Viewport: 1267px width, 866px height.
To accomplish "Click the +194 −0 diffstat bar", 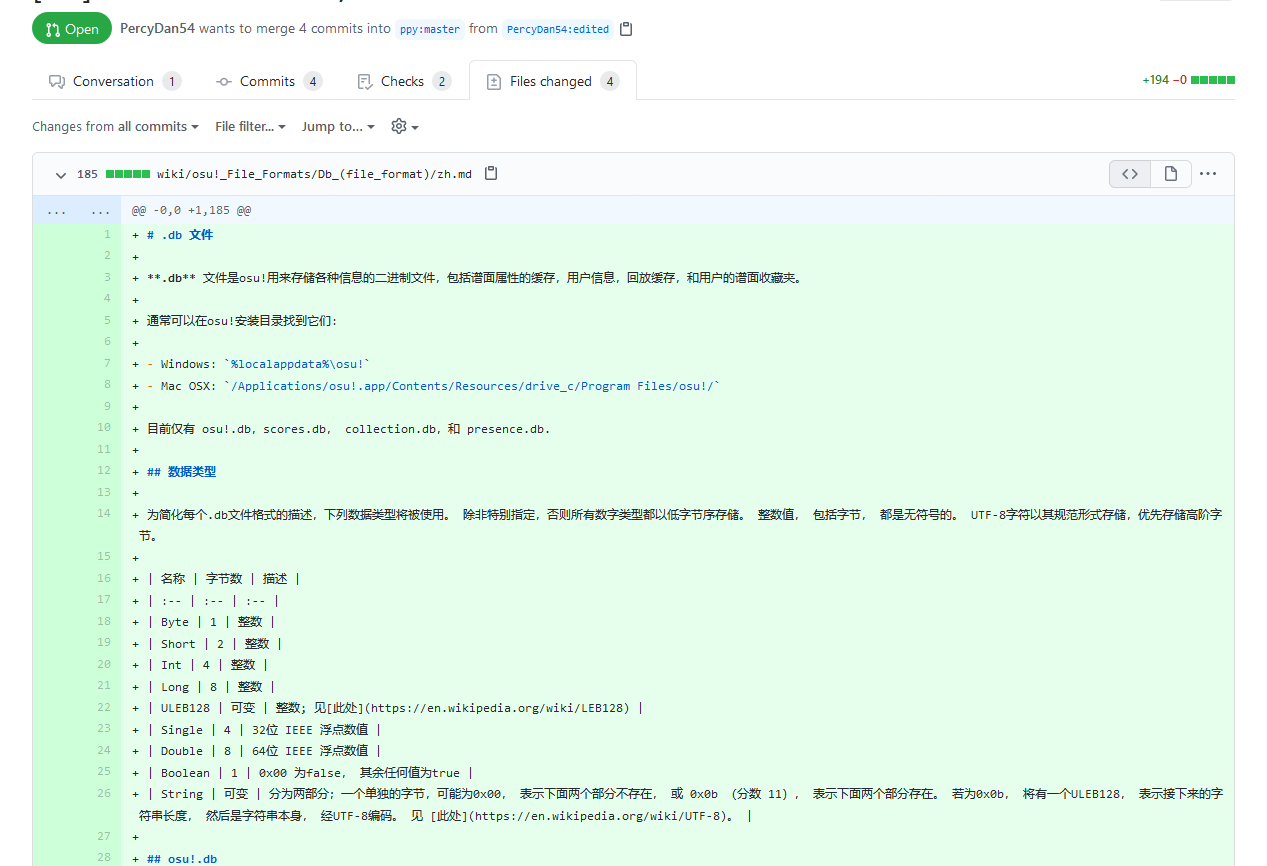I will [1188, 80].
